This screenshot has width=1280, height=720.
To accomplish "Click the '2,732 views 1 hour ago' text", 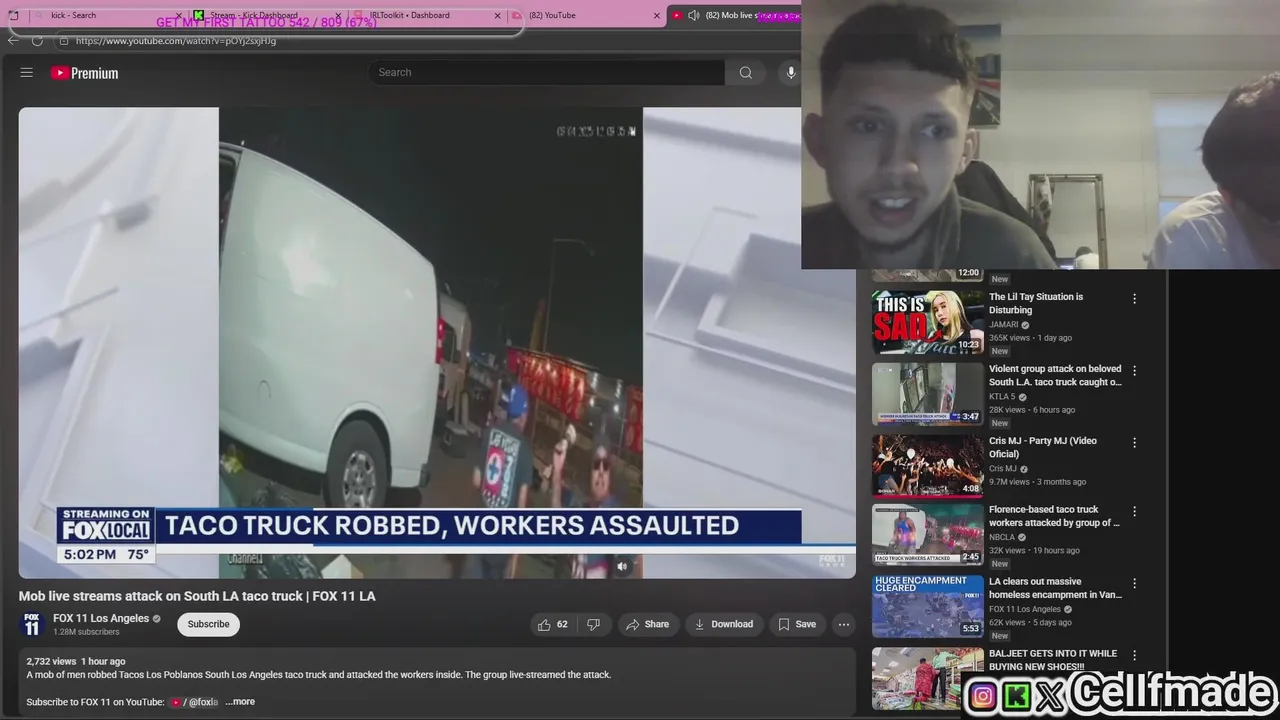I will pyautogui.click(x=76, y=662).
